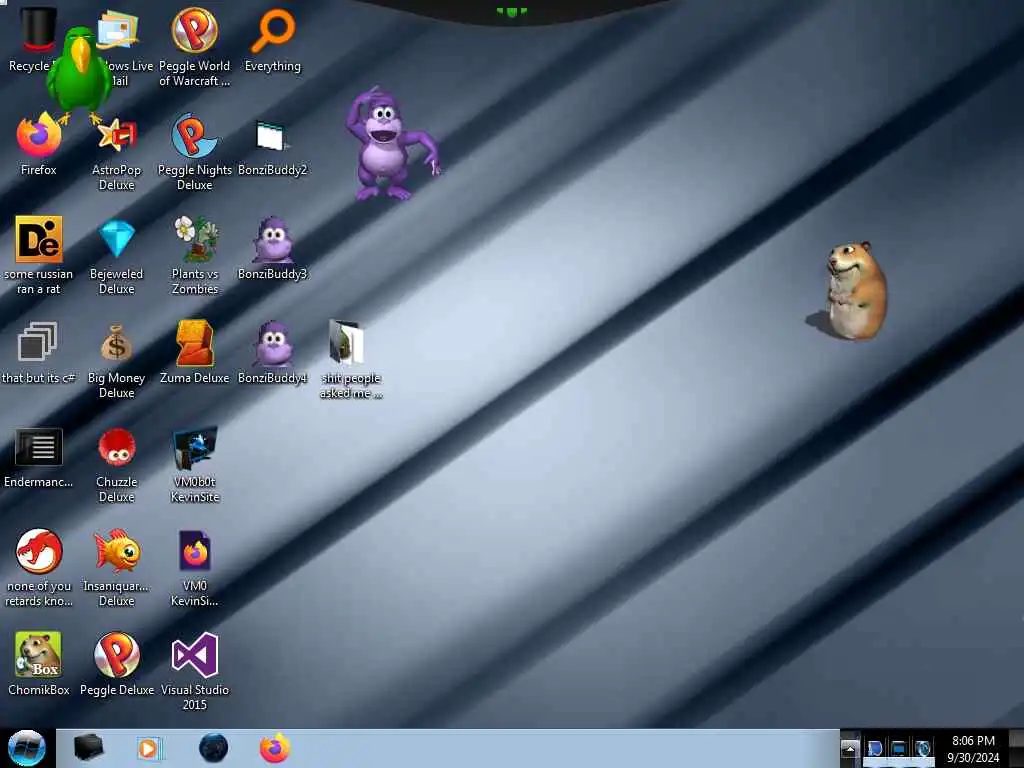This screenshot has width=1024, height=768.
Task: Open AstroPop Deluxe desktop shortcut
Action: coord(117,135)
